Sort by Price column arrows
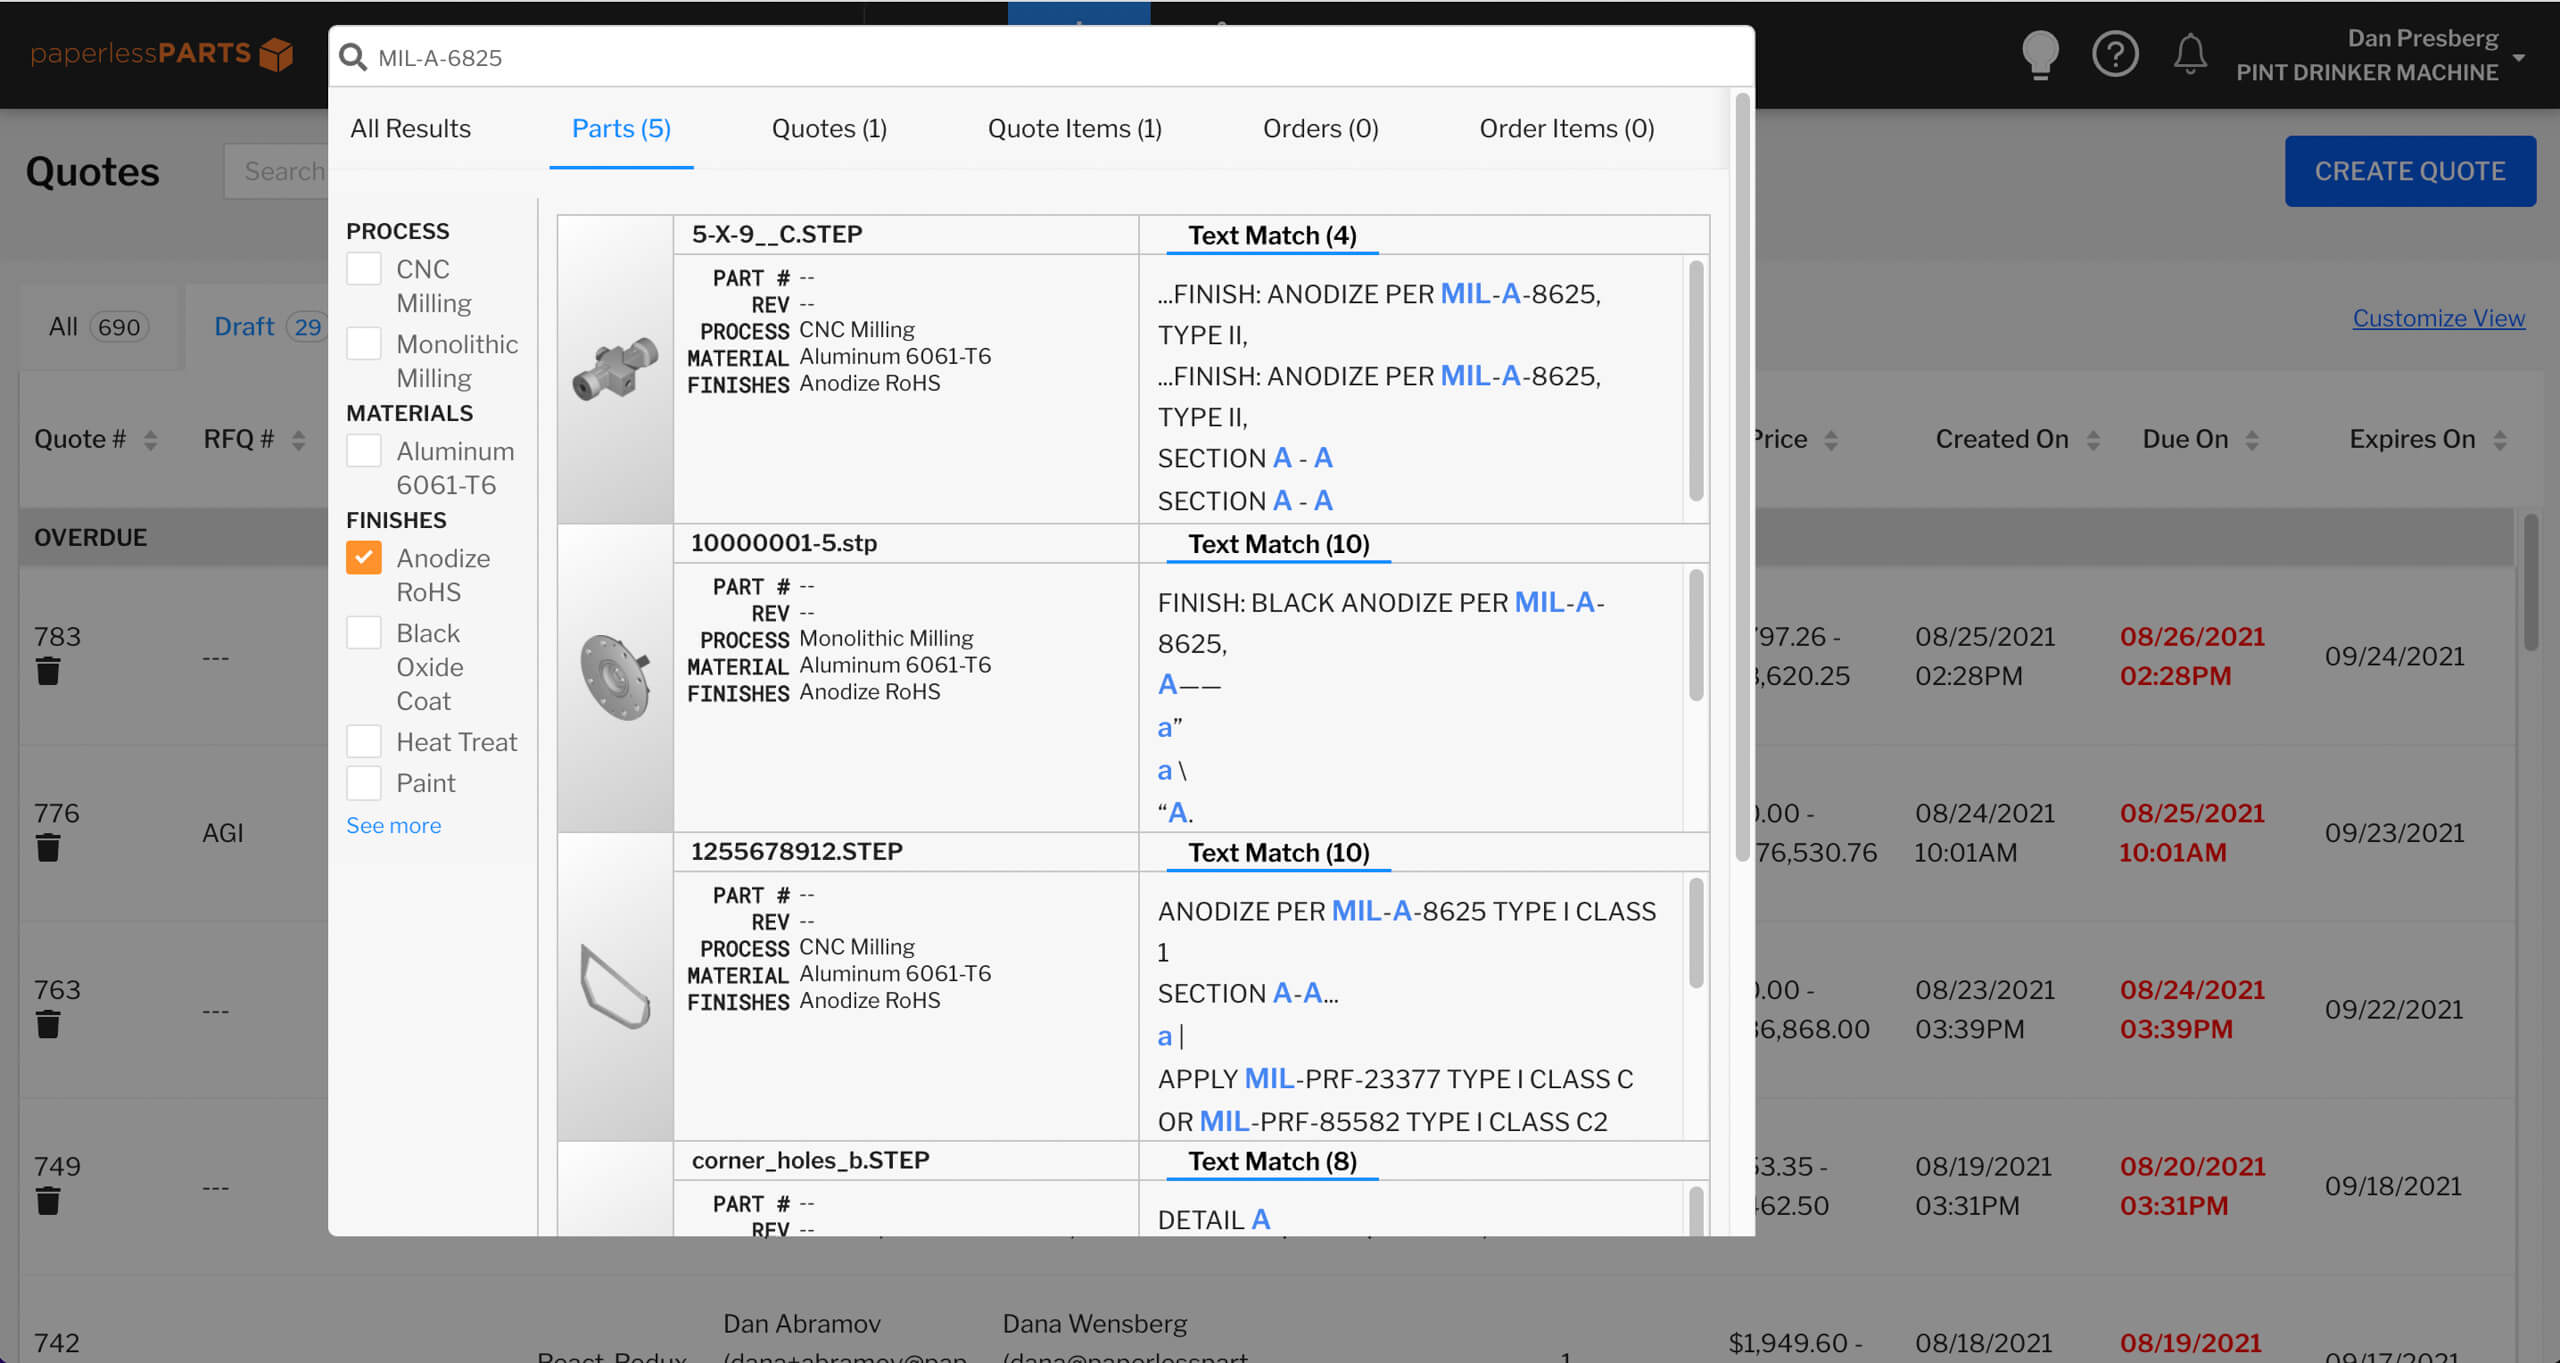 [x=1830, y=440]
